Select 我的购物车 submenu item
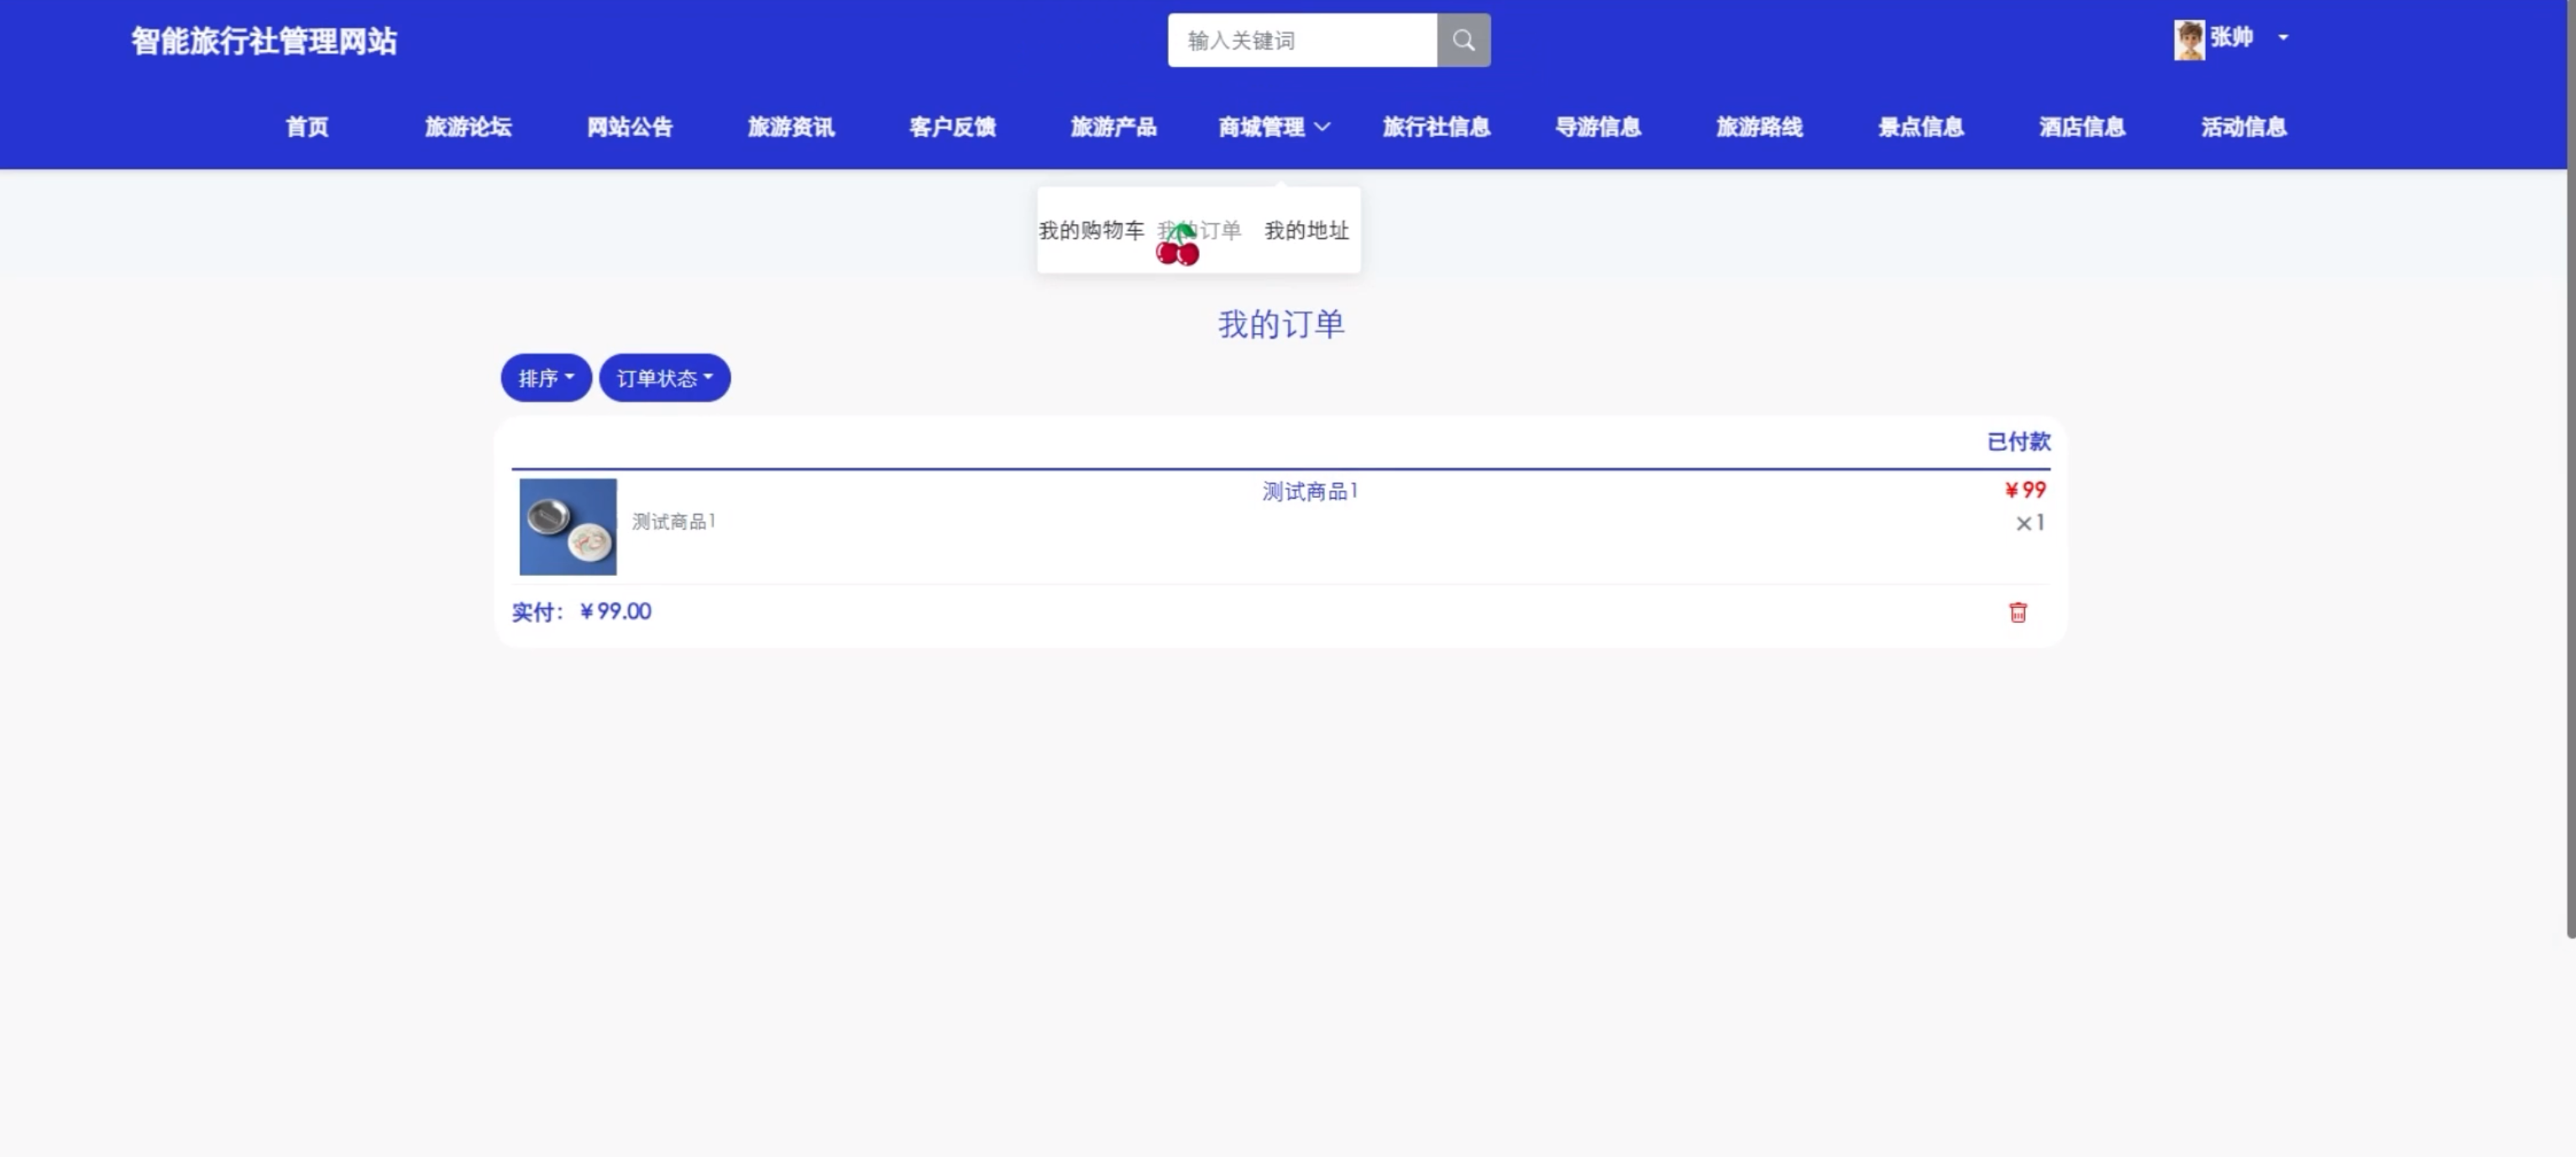This screenshot has width=2576, height=1157. pyautogui.click(x=1091, y=230)
